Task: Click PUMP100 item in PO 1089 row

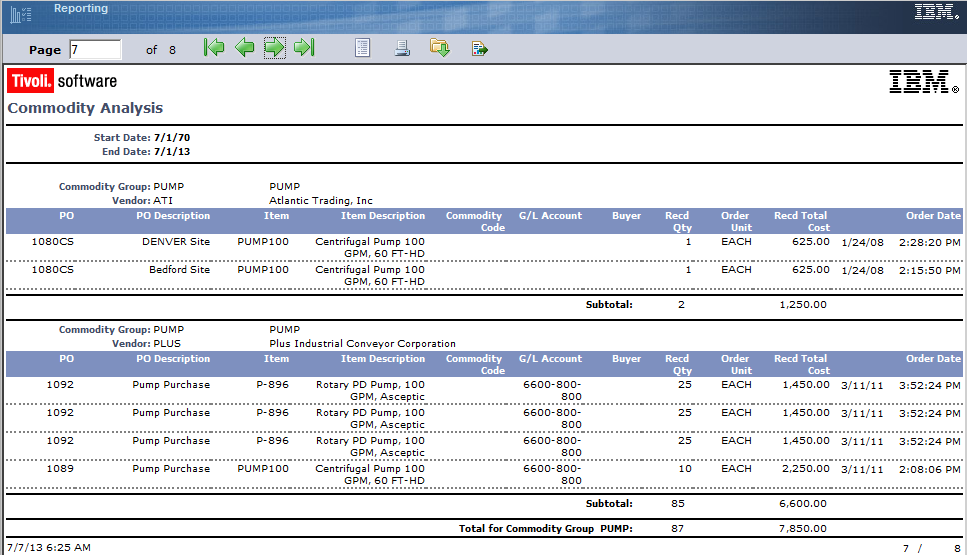Action: [263, 469]
